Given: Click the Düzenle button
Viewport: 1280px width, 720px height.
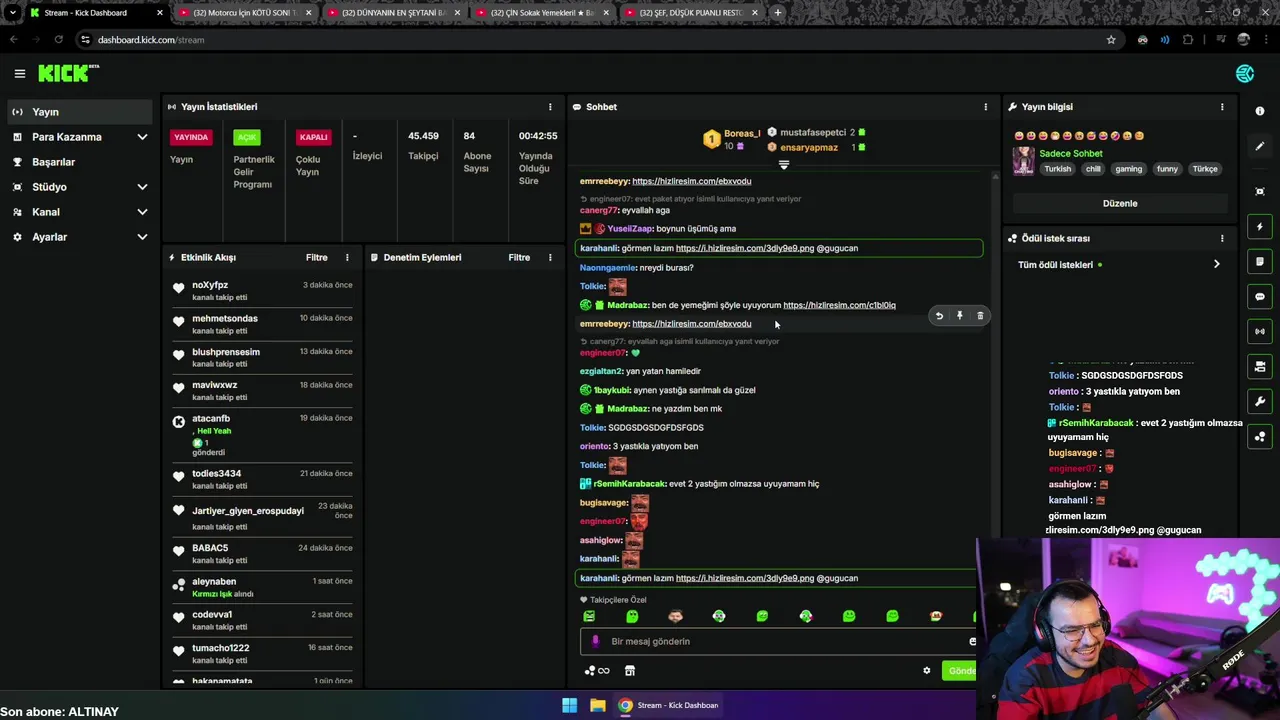Looking at the screenshot, I should click(x=1120, y=203).
